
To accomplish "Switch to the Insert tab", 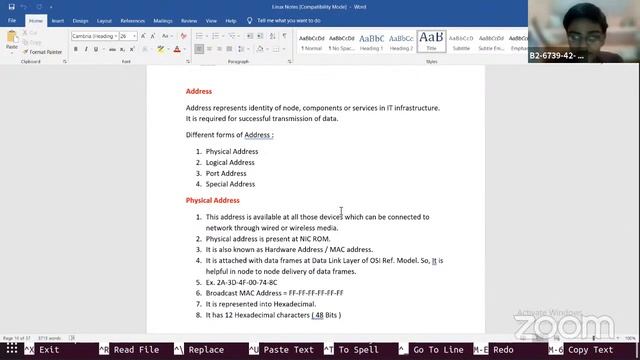I will [58, 21].
